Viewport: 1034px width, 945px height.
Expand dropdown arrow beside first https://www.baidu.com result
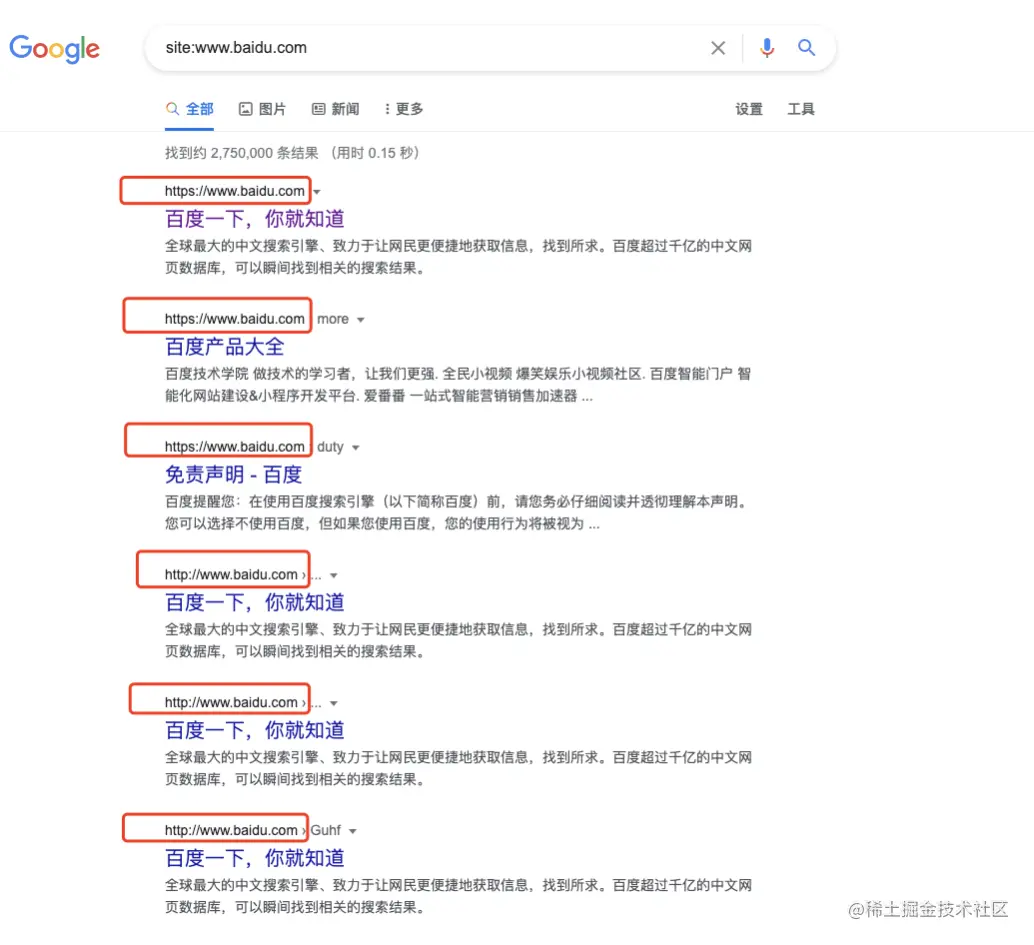pyautogui.click(x=317, y=192)
